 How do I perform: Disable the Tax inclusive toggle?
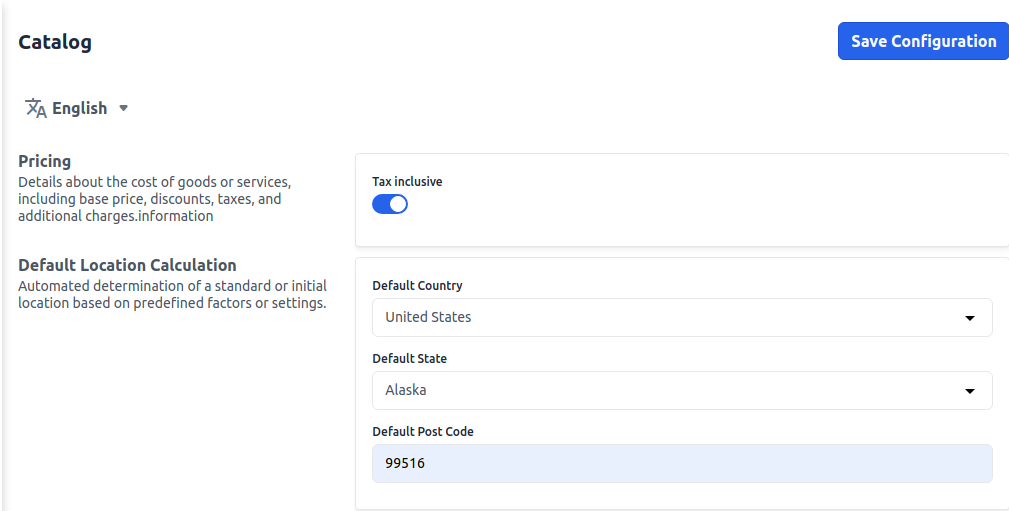[x=390, y=204]
